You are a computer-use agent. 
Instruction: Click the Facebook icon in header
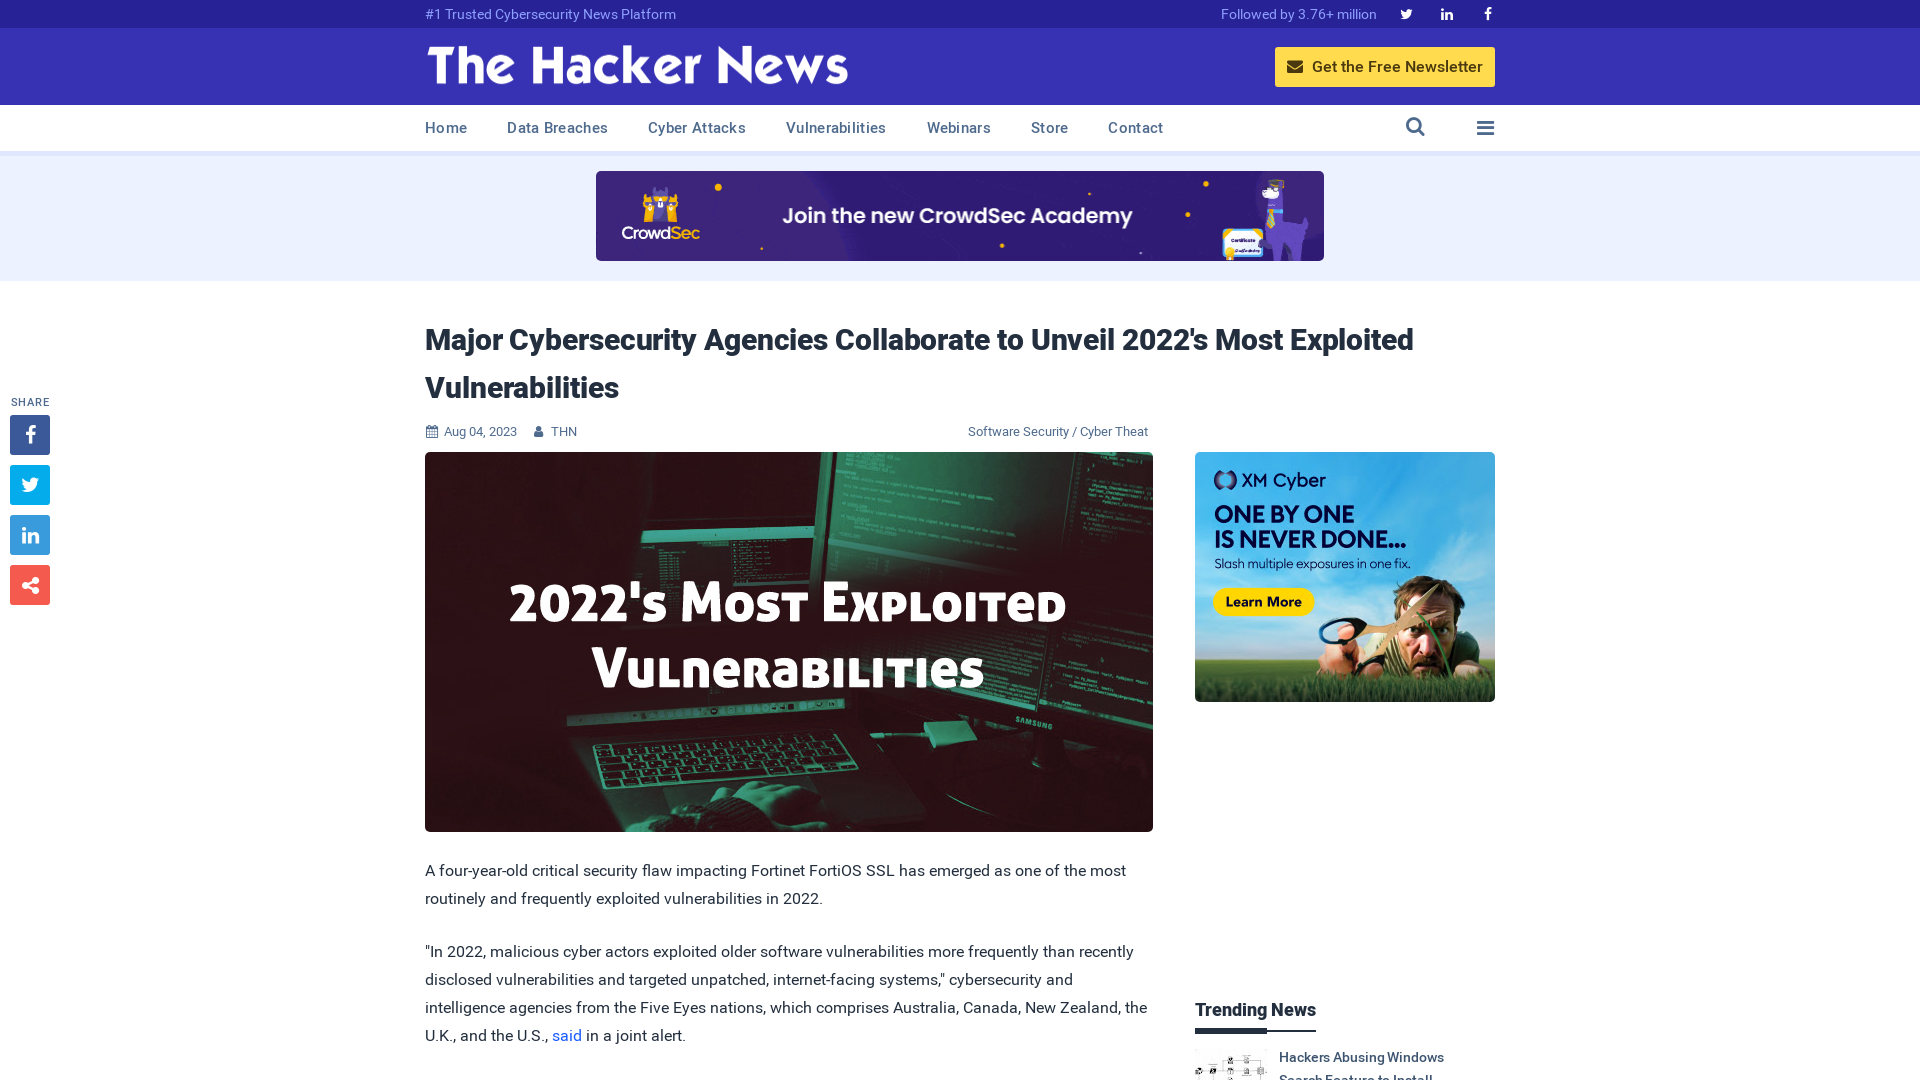pos(1487,13)
